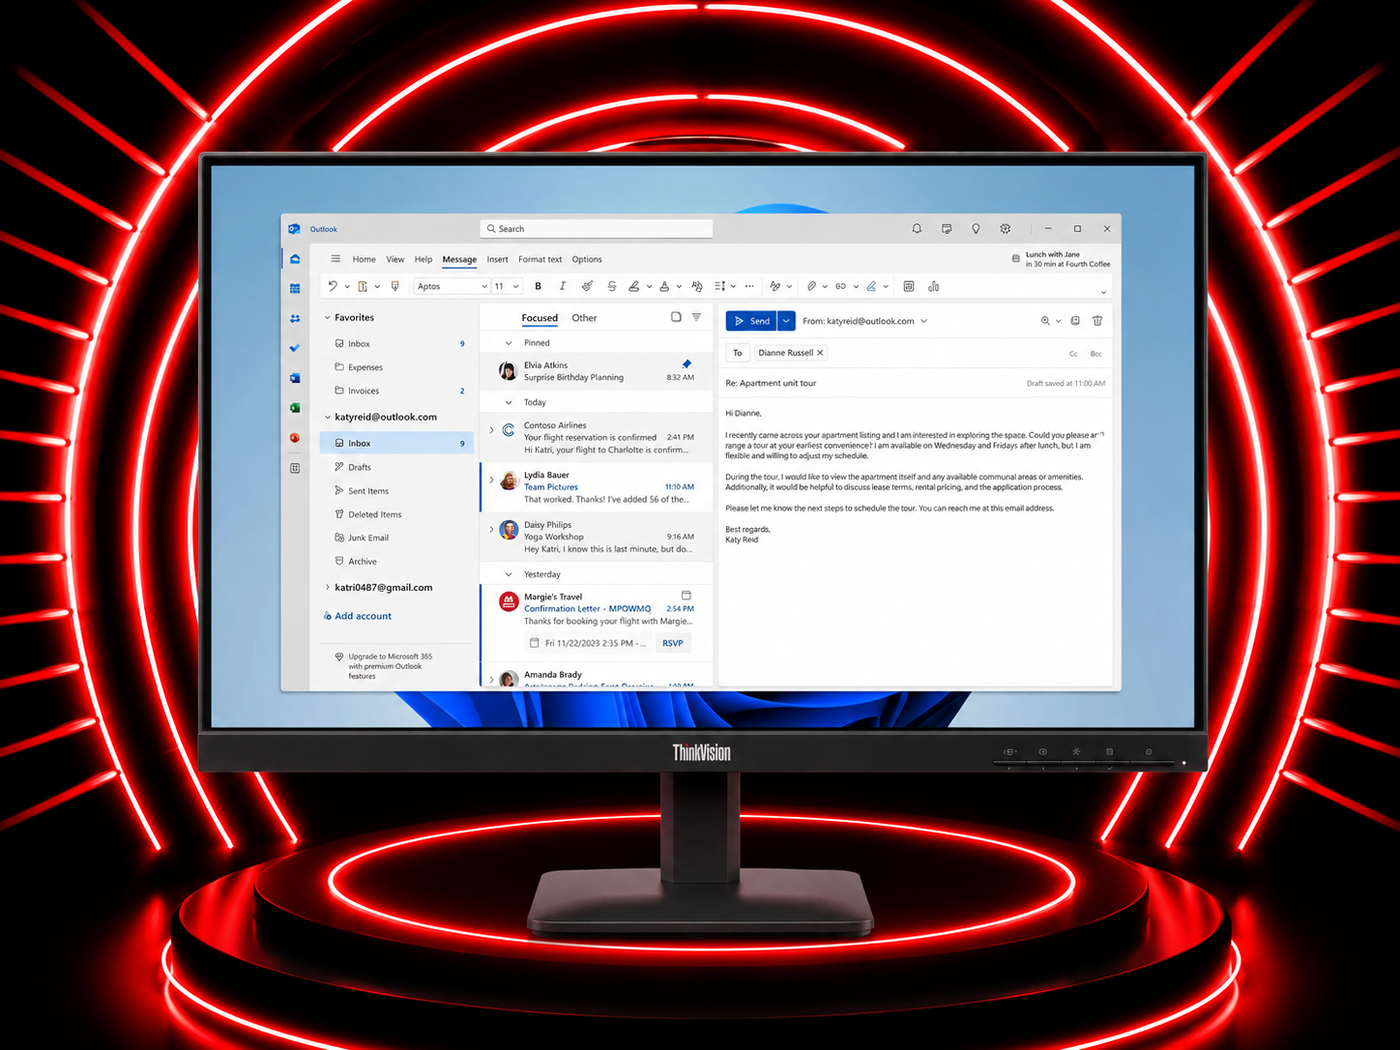Open the Mail view in left rail
The width and height of the screenshot is (1400, 1050).
point(295,259)
